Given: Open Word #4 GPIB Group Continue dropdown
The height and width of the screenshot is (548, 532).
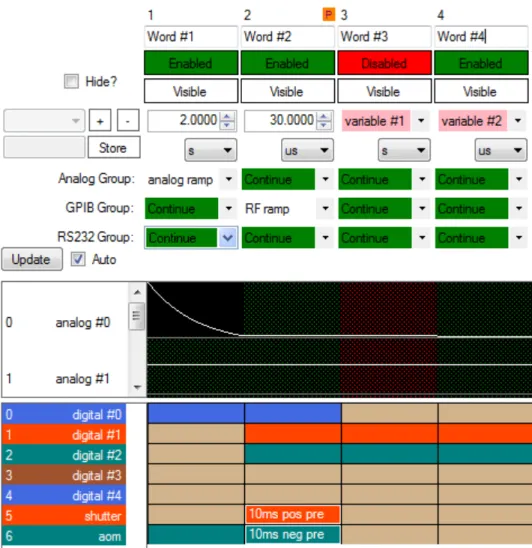Looking at the screenshot, I should pyautogui.click(x=519, y=209).
